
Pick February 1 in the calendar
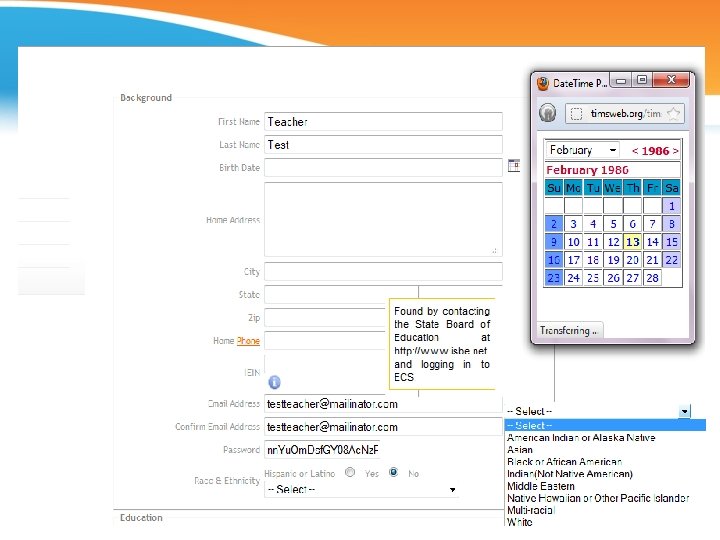click(671, 206)
